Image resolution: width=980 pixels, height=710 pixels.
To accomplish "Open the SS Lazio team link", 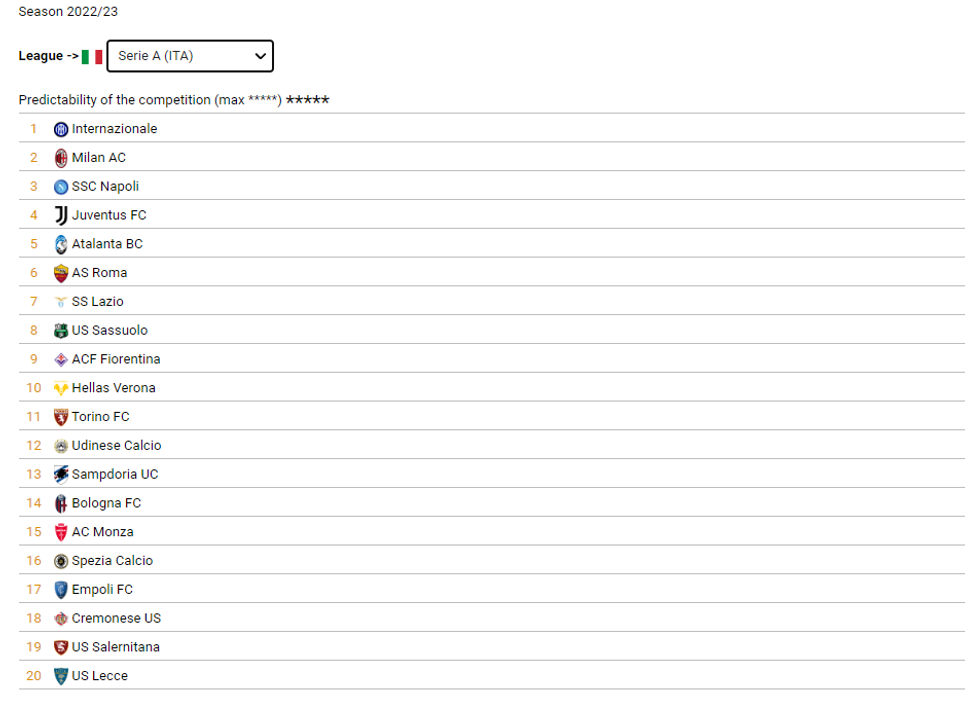I will coord(97,302).
